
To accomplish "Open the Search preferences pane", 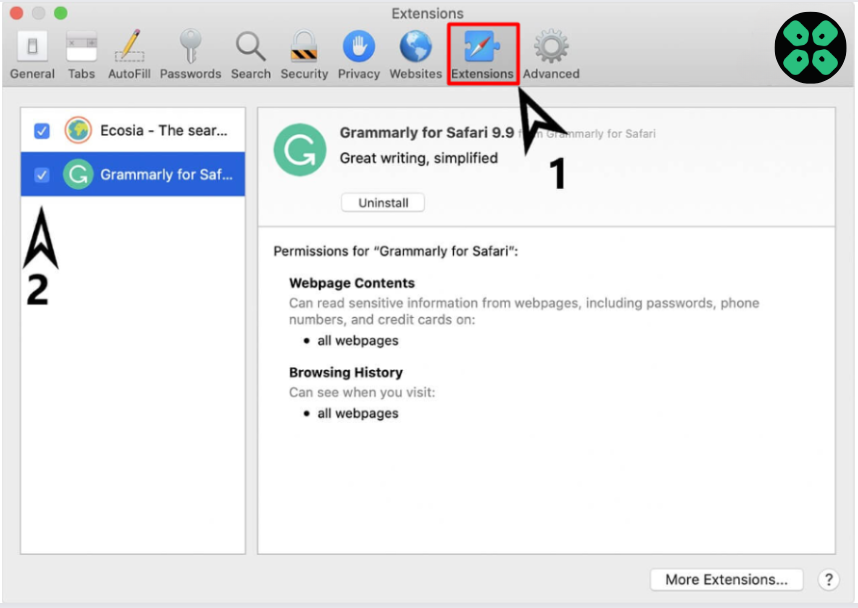I will (250, 54).
